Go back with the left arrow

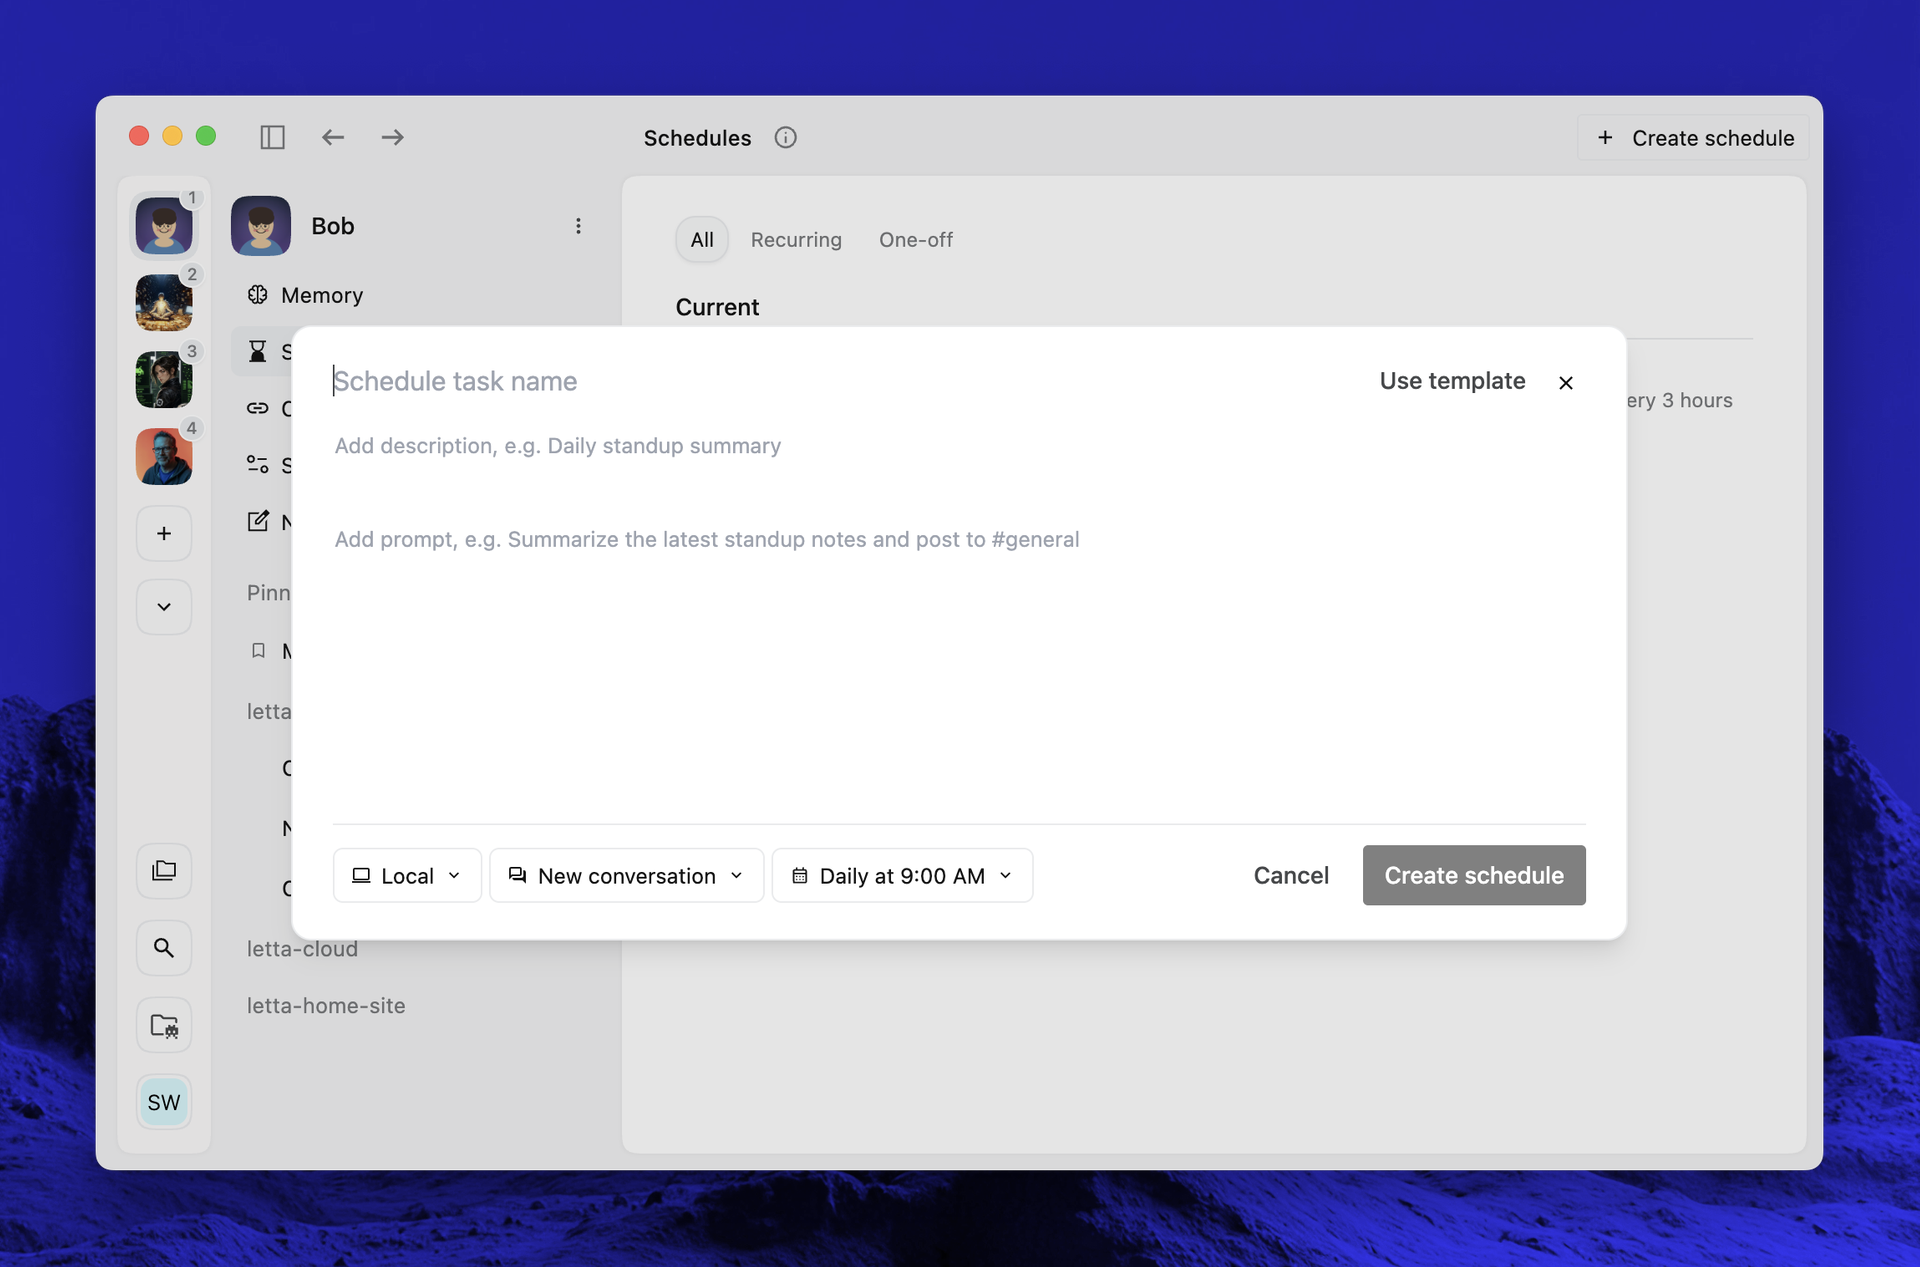(x=333, y=137)
